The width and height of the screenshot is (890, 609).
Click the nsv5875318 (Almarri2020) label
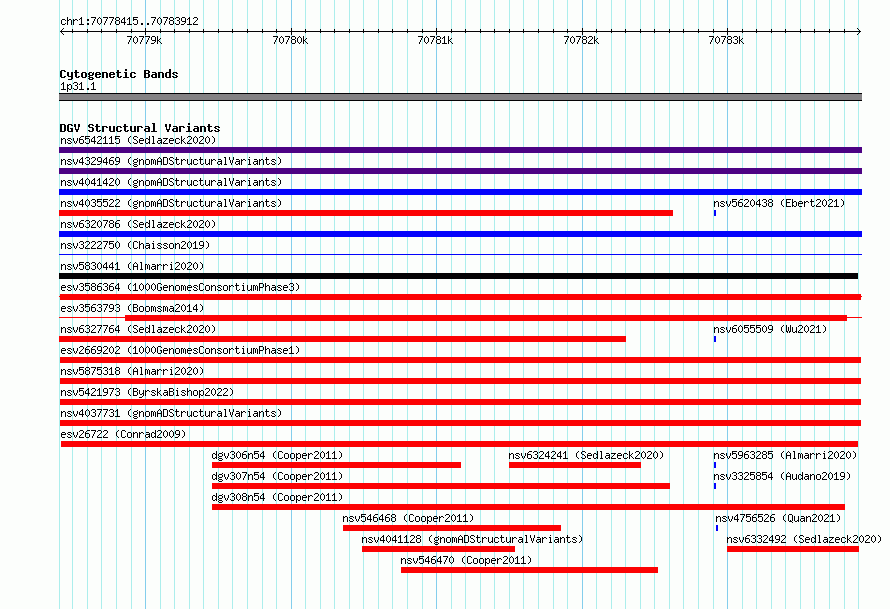click(x=132, y=371)
